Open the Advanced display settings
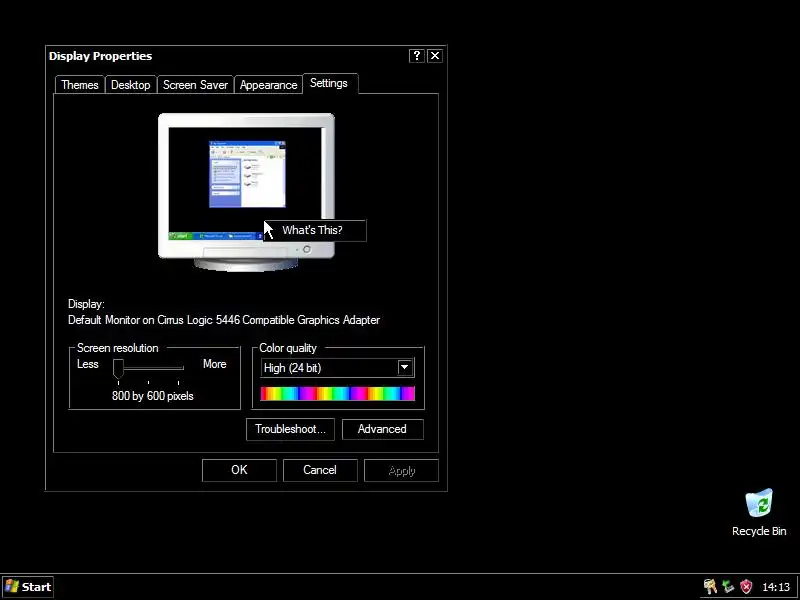The image size is (800, 600). [x=383, y=429]
